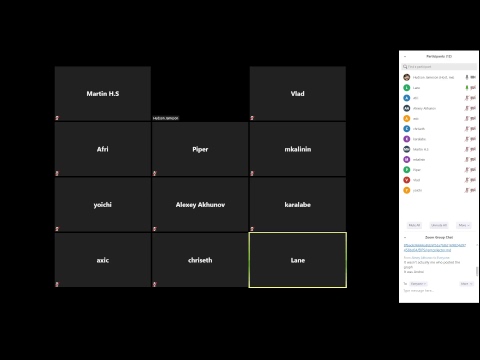Click the stopped camera icon beside Piper in the participants list
Image resolution: width=480 pixels, height=360 pixels.
[x=473, y=170]
